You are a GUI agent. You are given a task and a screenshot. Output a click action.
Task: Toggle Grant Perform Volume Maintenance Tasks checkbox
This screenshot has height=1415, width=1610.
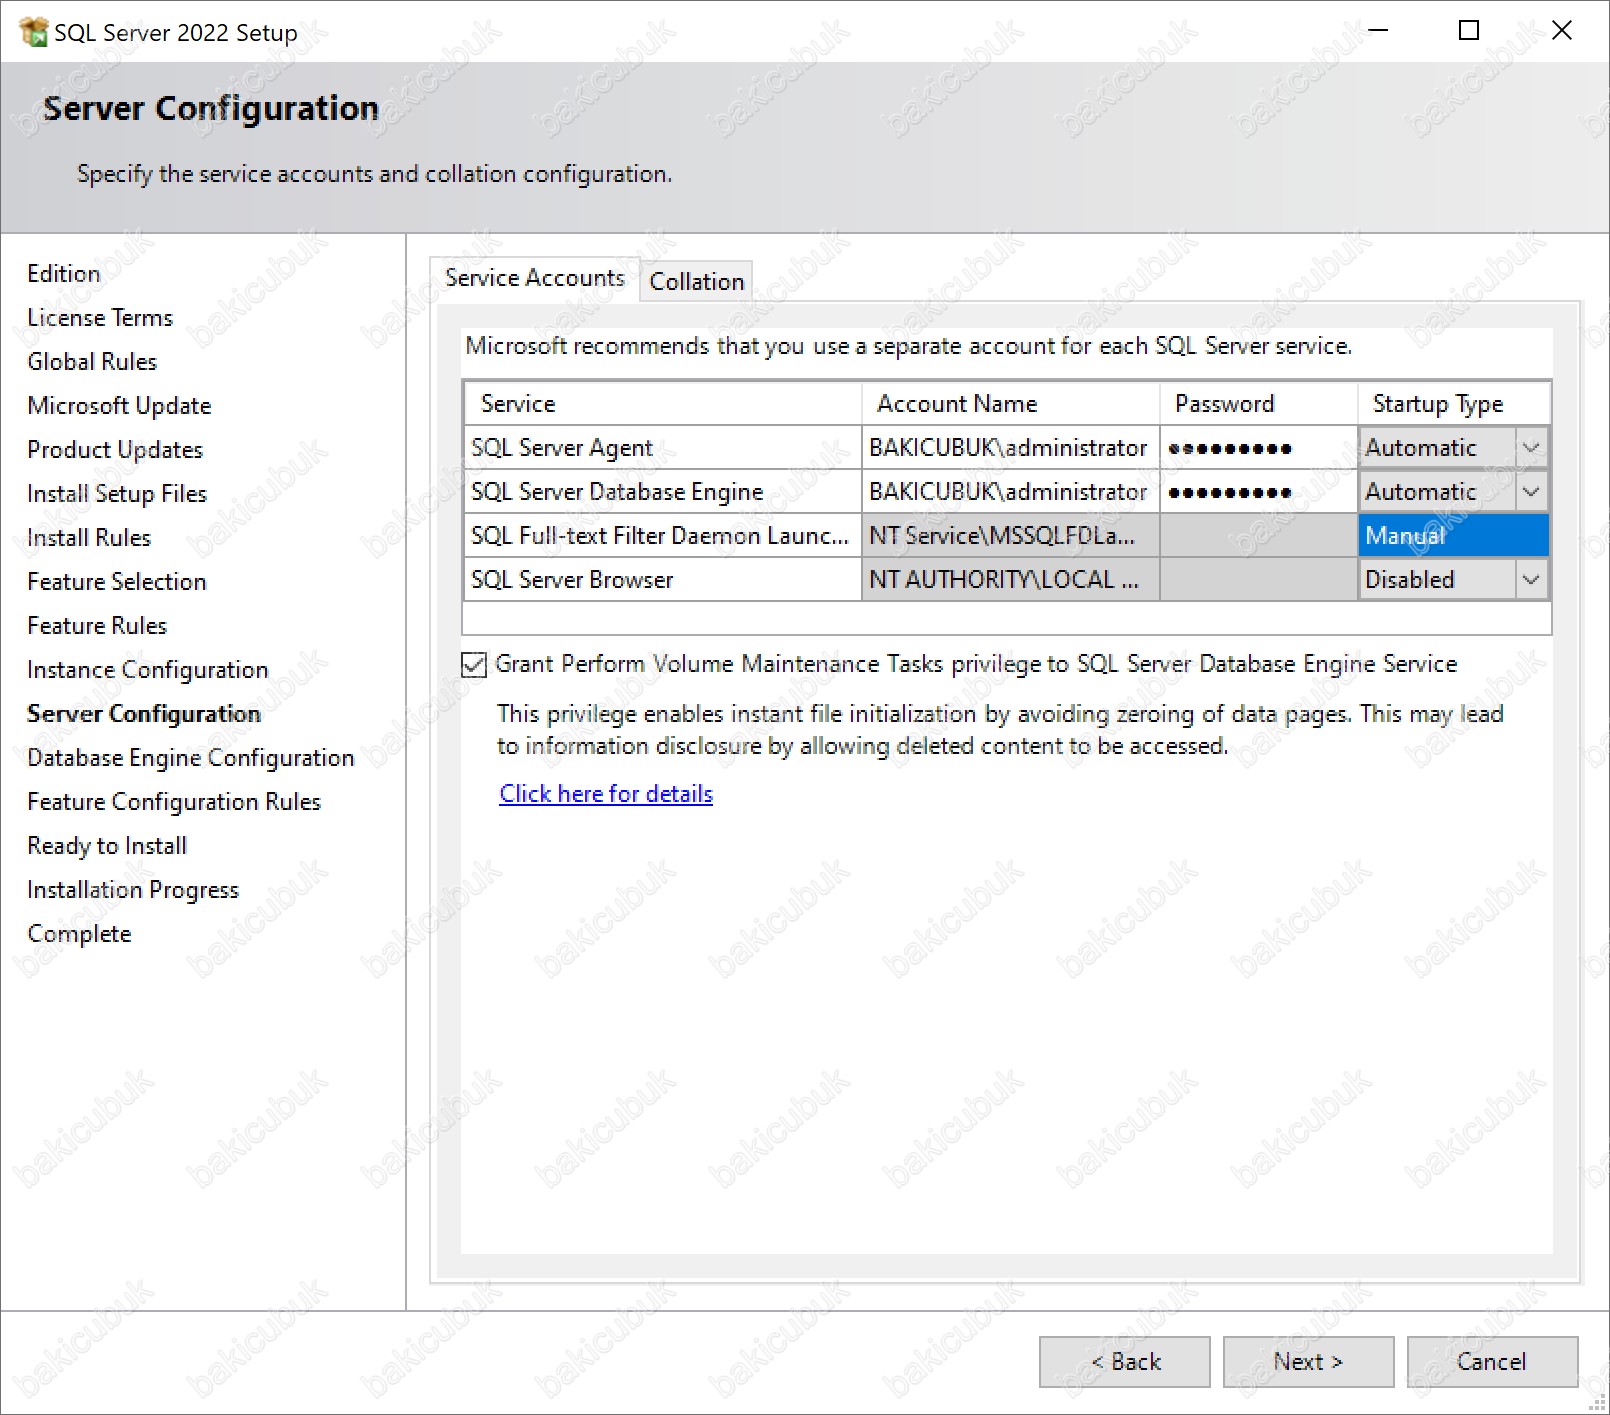coord(474,665)
